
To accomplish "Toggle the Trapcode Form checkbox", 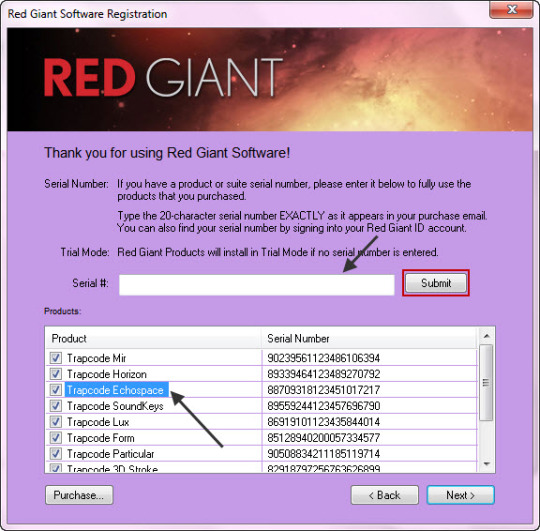I will [56, 438].
